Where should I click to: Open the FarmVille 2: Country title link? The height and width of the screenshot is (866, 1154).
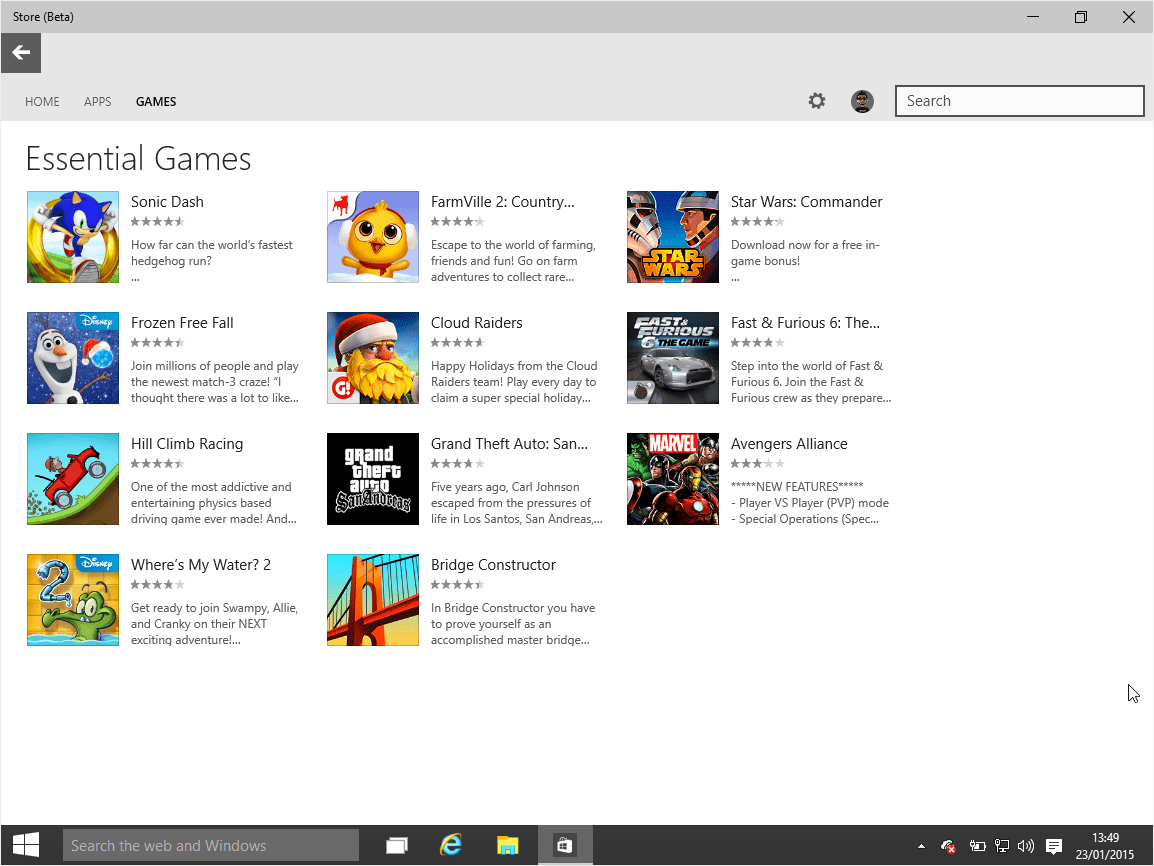(503, 202)
